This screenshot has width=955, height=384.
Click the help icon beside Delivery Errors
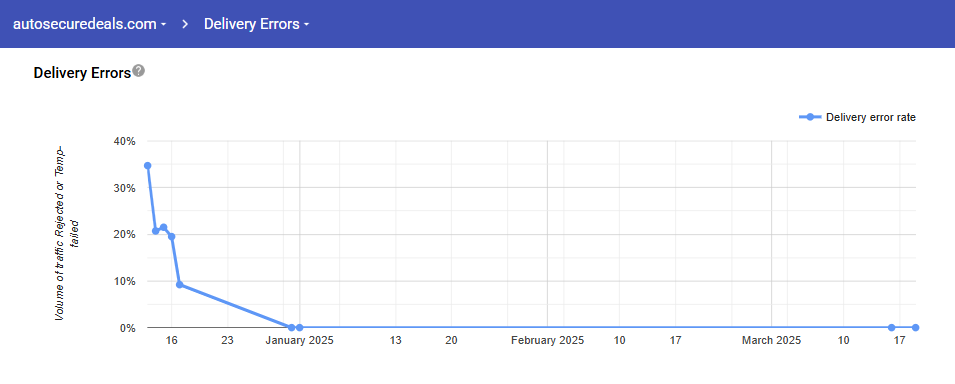139,71
